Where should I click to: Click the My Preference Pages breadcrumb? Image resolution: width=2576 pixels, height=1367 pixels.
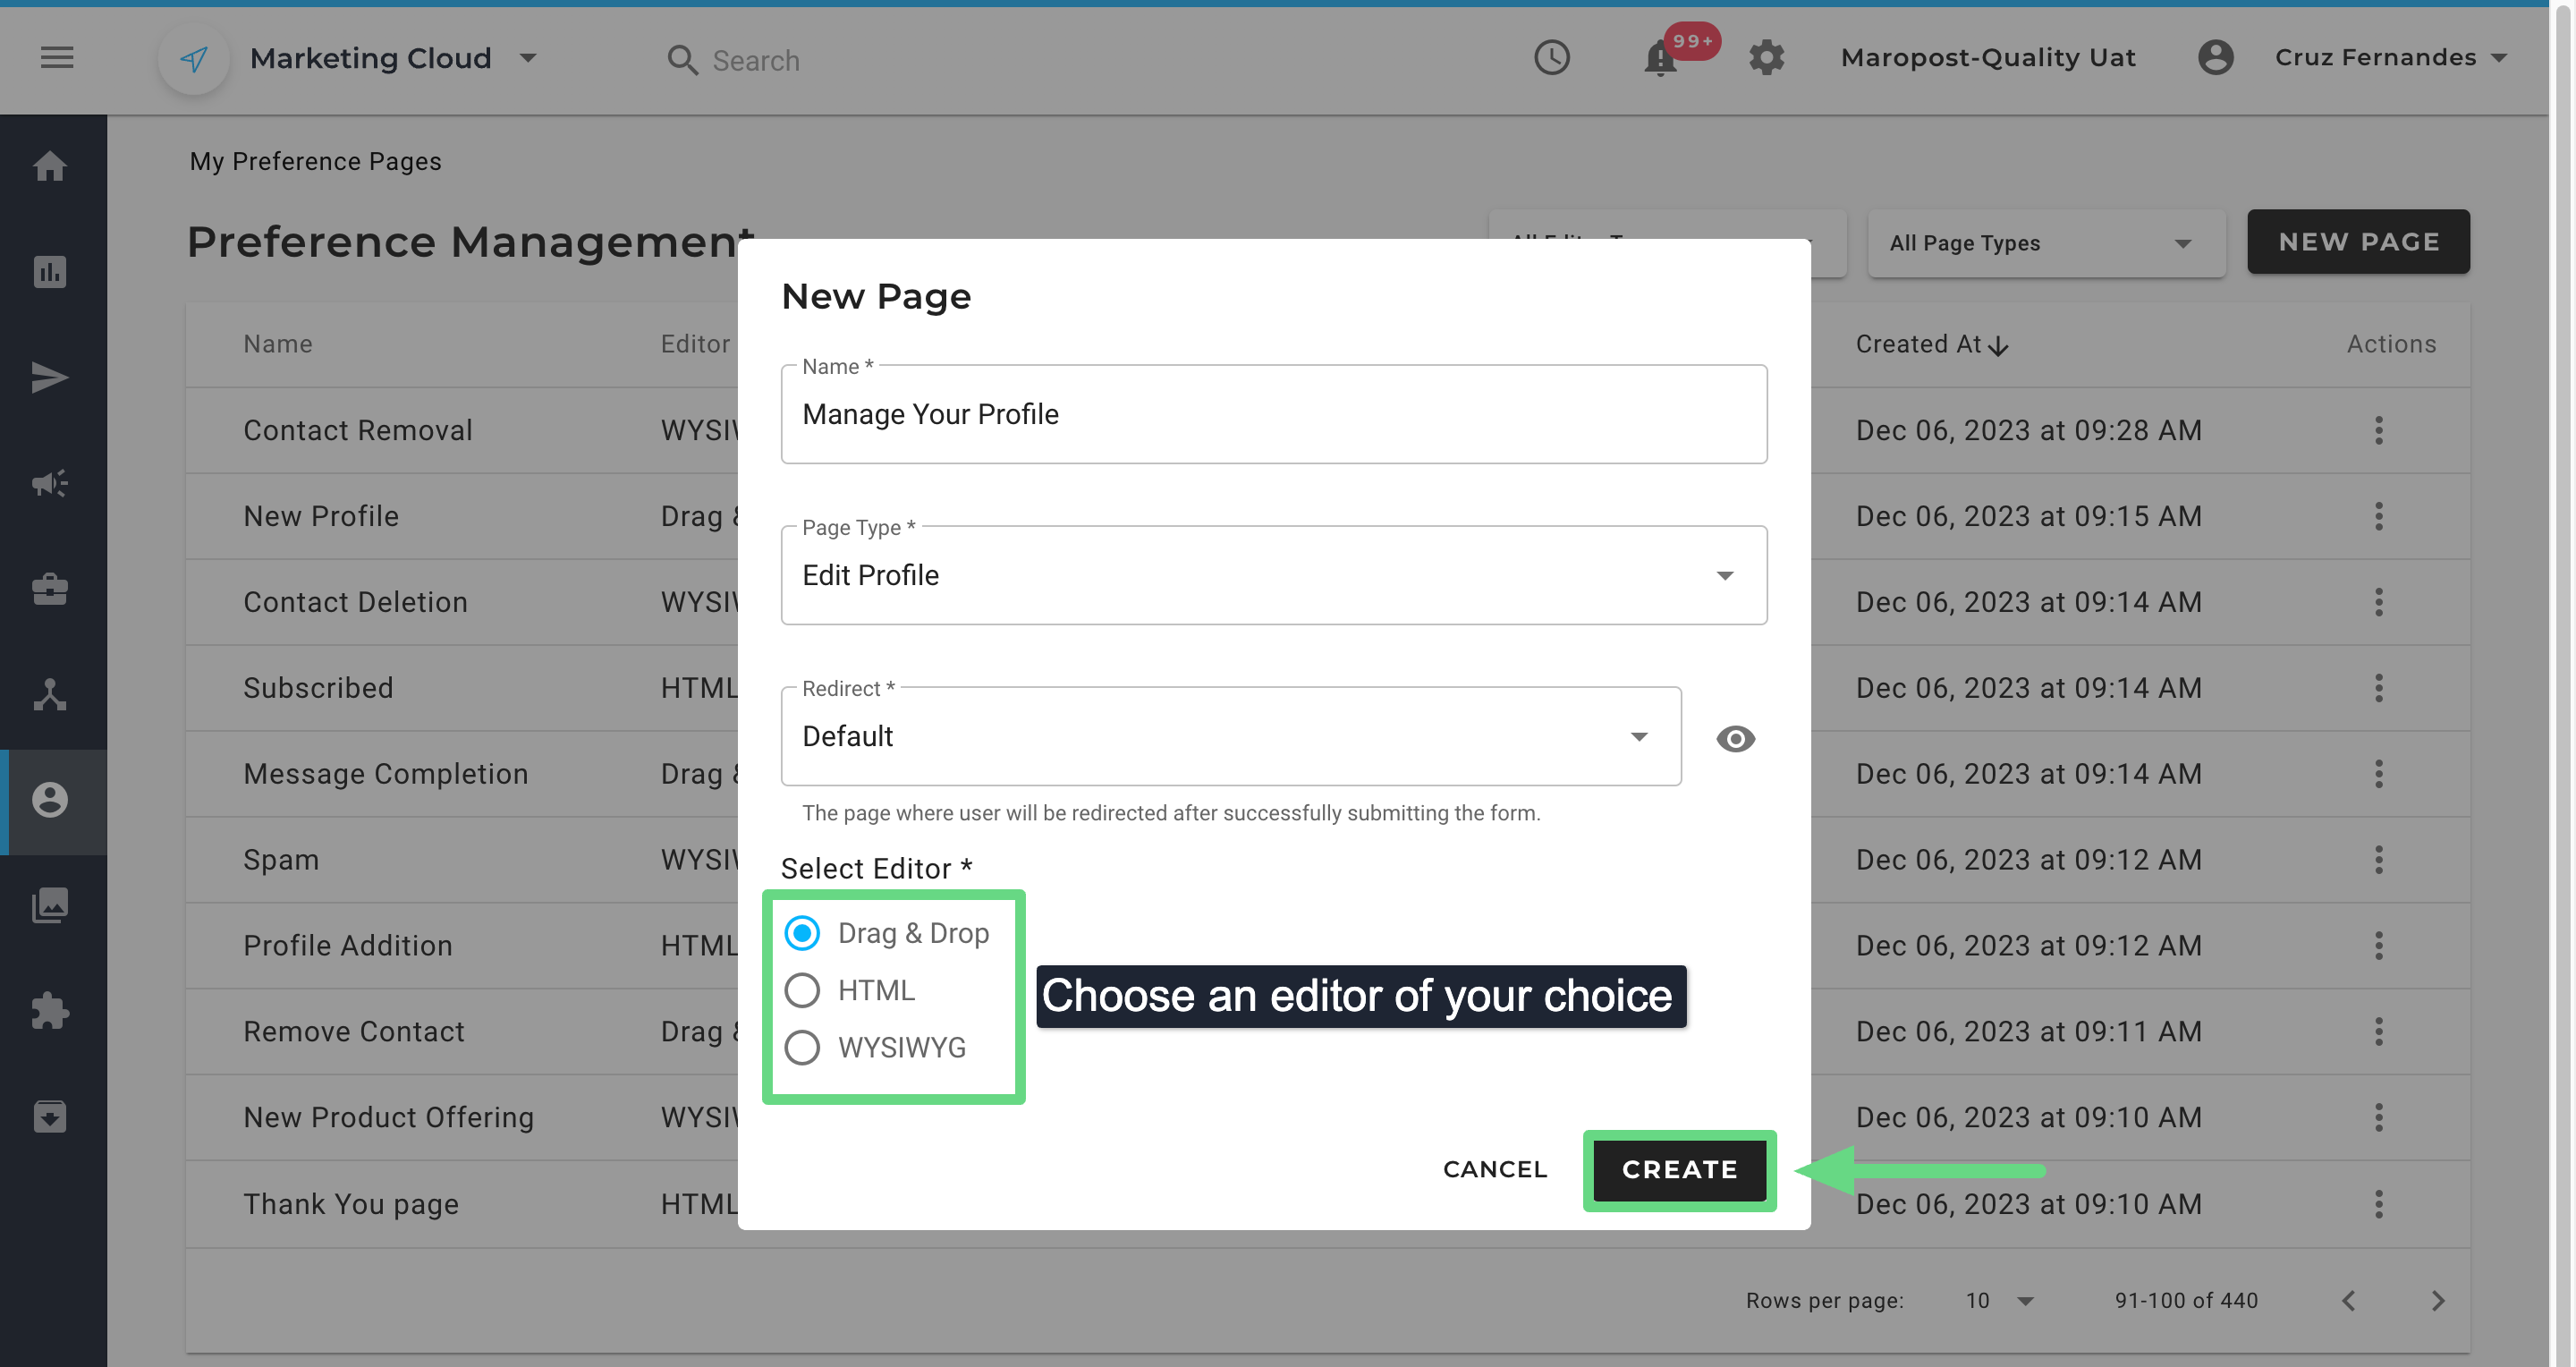(315, 162)
